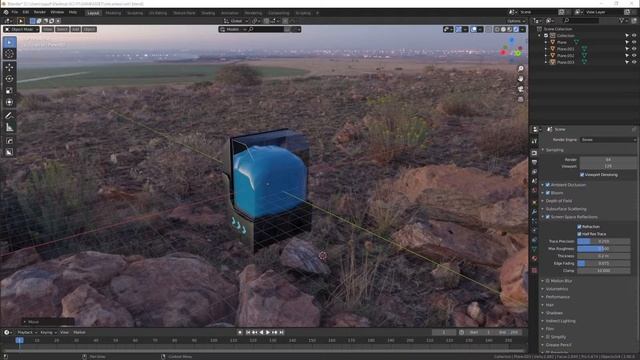Open the Render properties tab icon
Viewport: 640px width, 360px height.
(x=534, y=153)
